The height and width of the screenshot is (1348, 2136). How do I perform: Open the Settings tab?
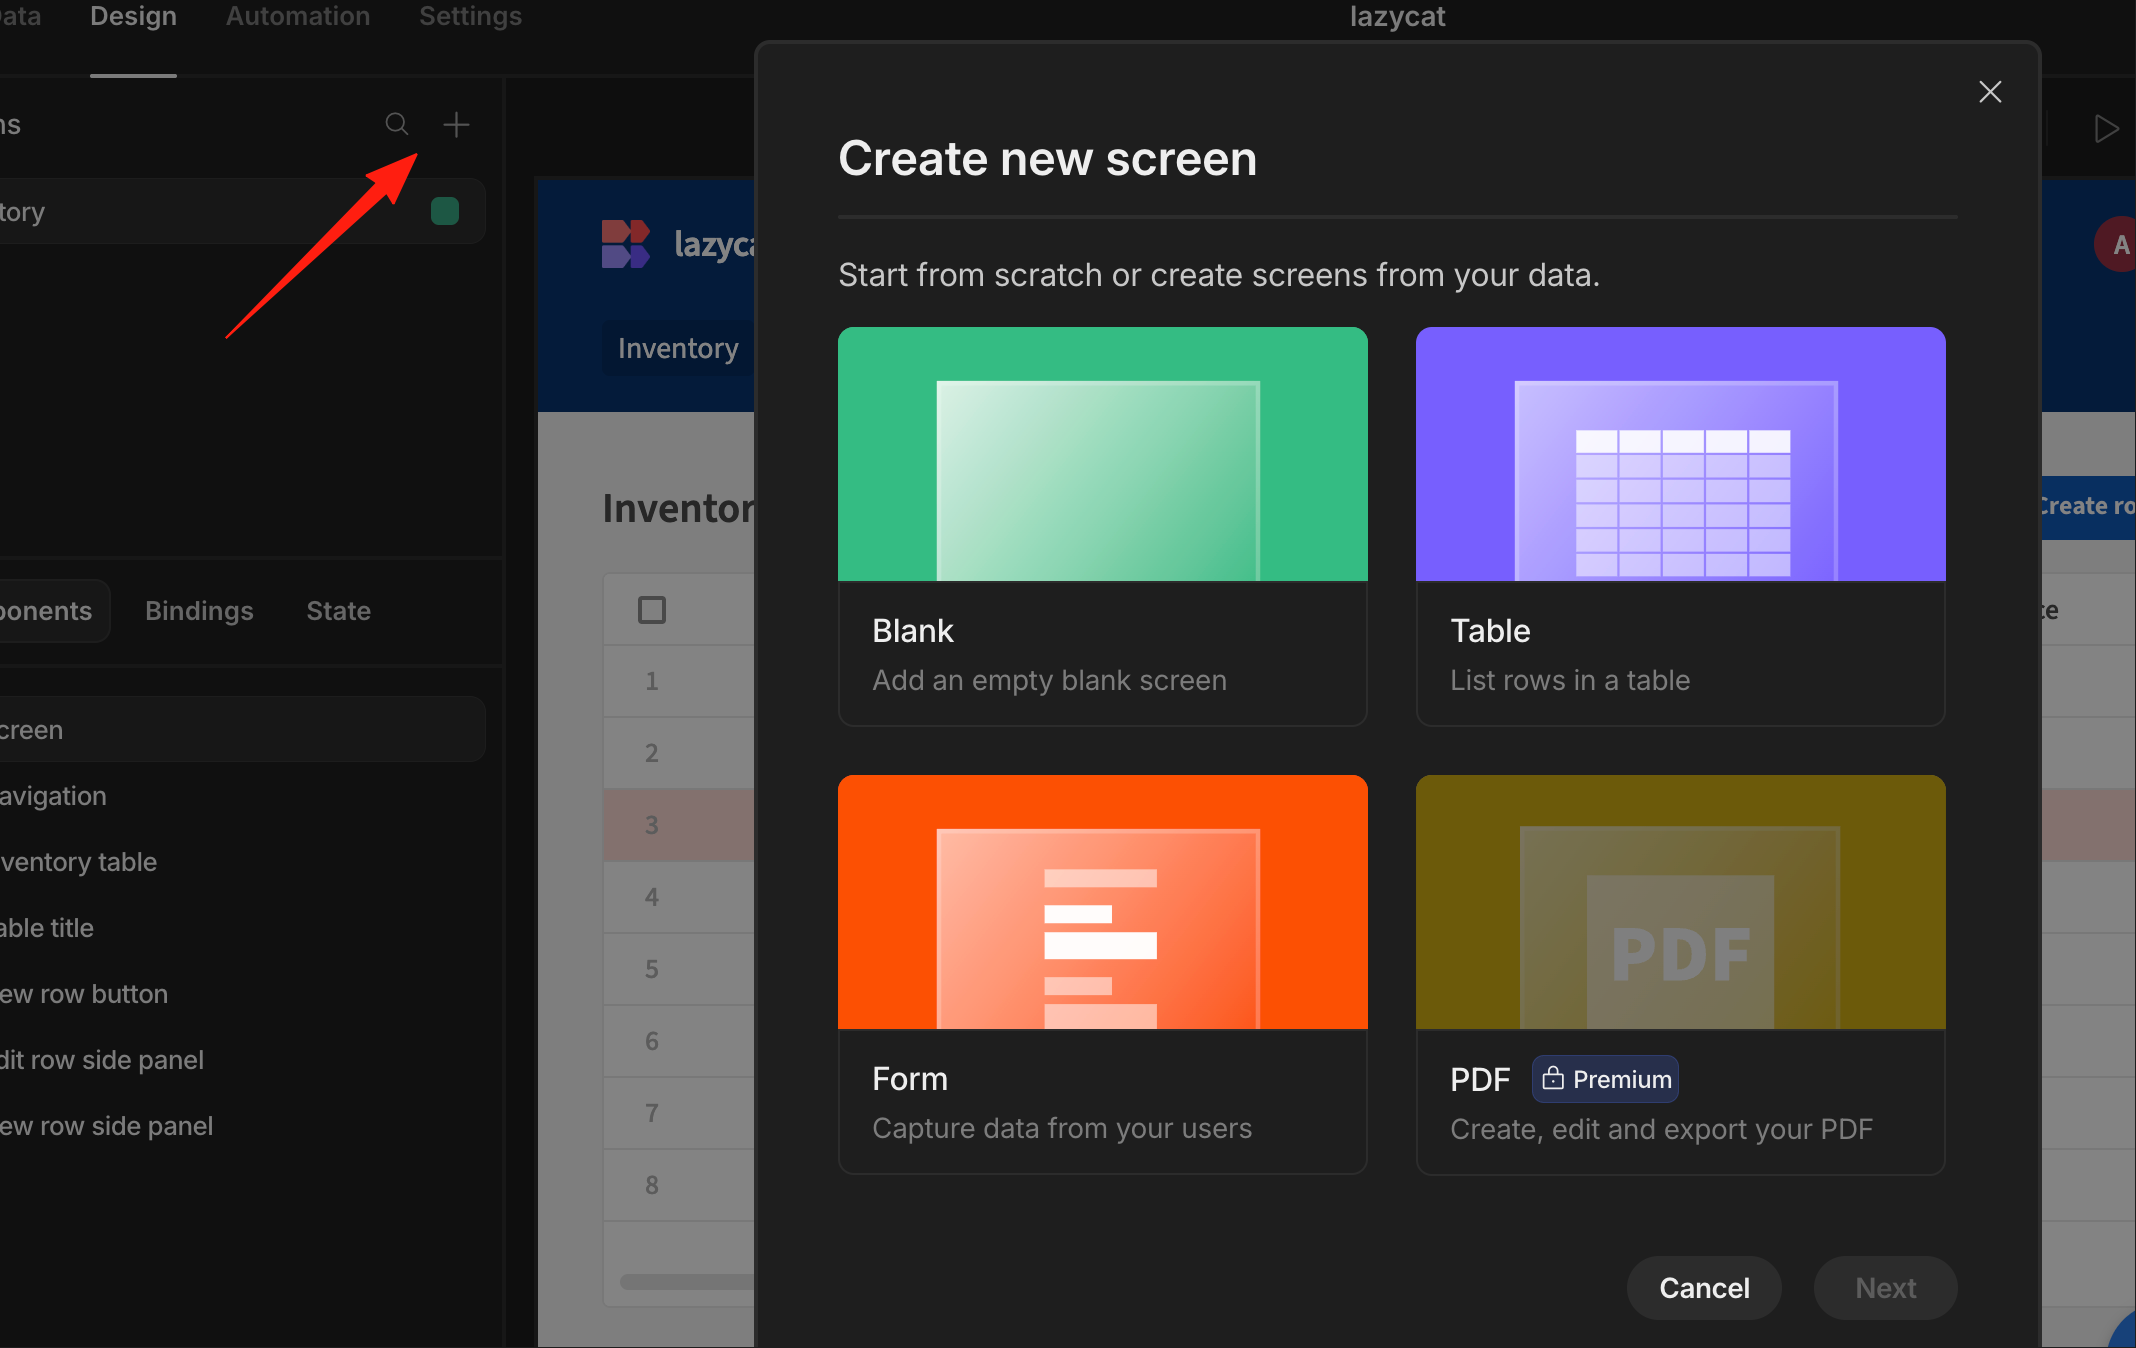pos(470,16)
